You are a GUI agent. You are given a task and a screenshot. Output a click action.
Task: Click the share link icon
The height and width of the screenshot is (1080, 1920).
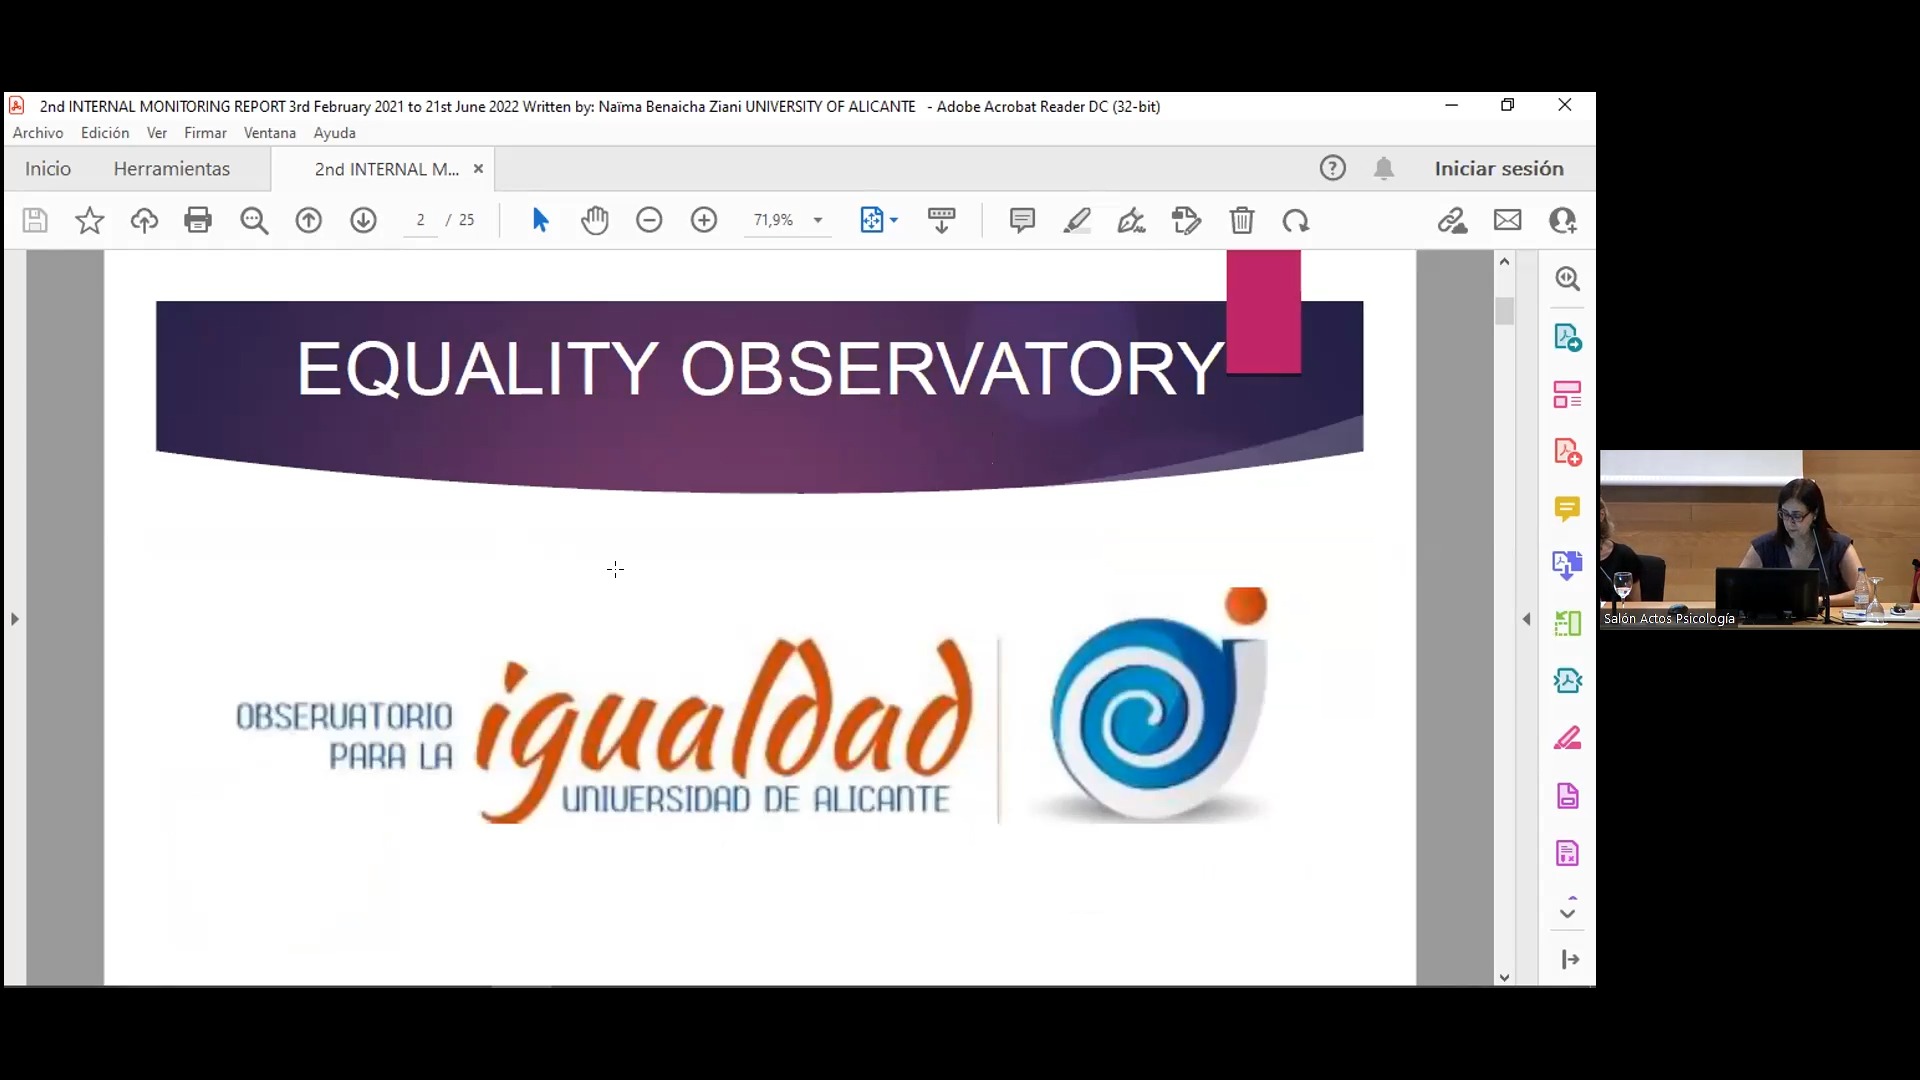pyautogui.click(x=1452, y=220)
